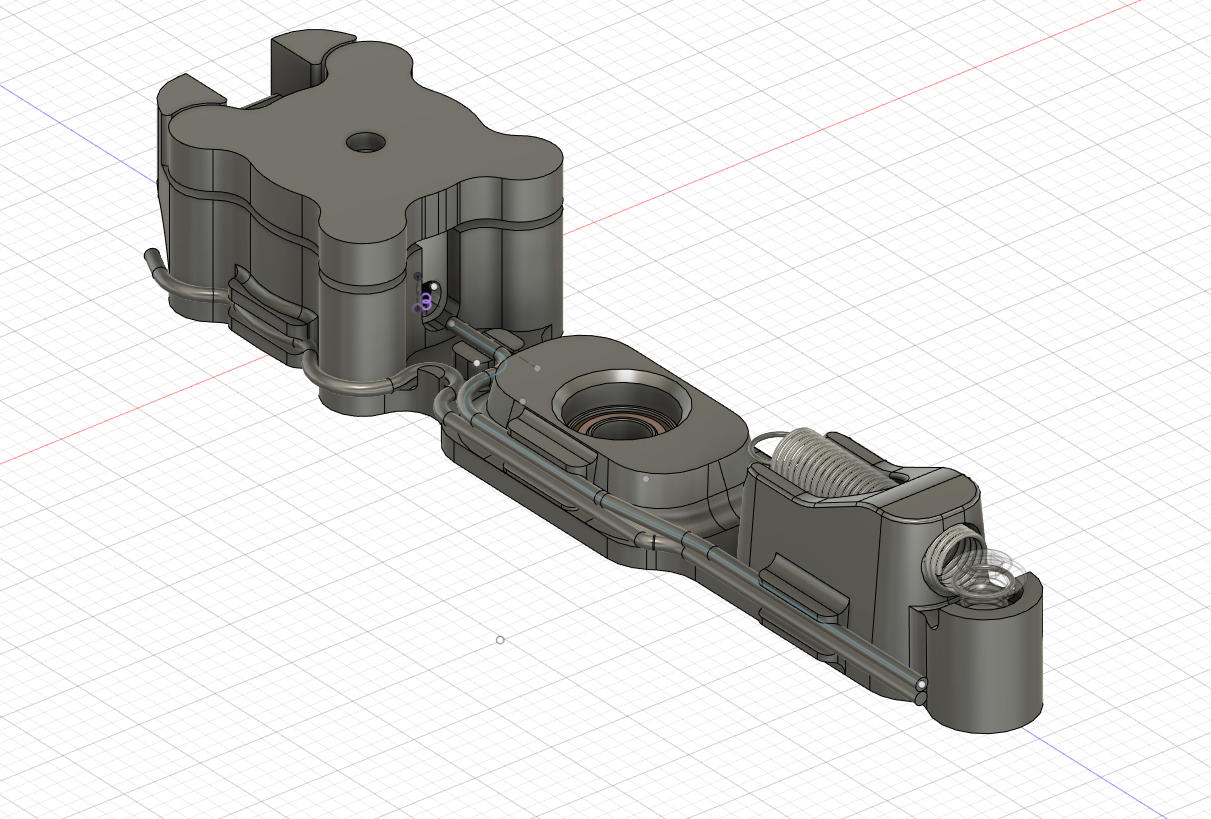
Task: Click the wire end sticking out left of the housing
Action: pyautogui.click(x=154, y=258)
